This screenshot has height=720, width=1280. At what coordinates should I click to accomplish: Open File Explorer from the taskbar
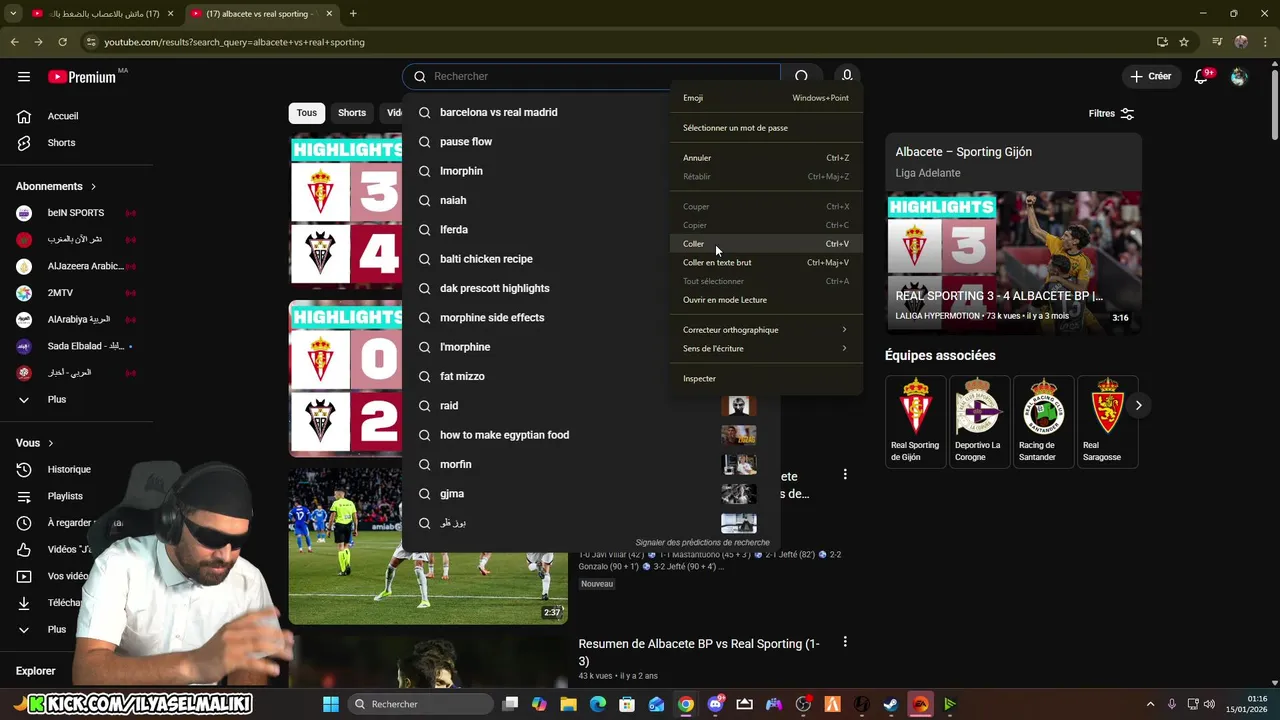[x=568, y=704]
